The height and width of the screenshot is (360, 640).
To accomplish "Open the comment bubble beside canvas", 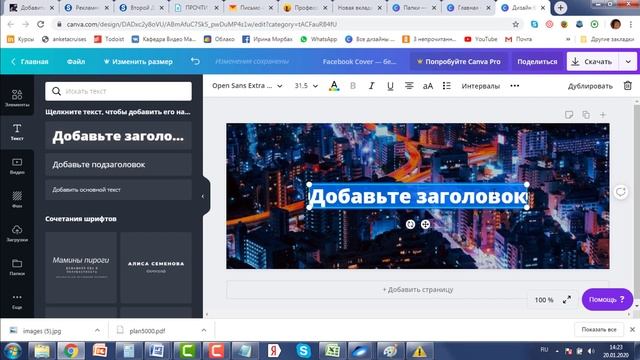I will click(x=621, y=192).
